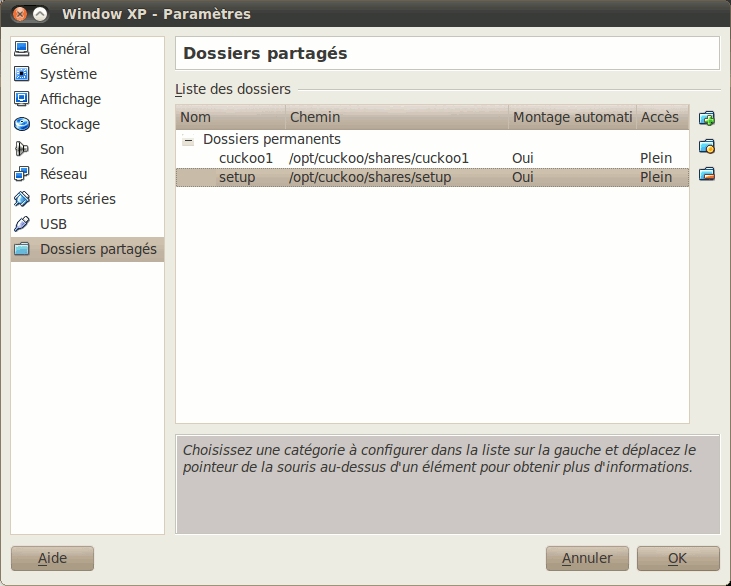The height and width of the screenshot is (586, 731).
Task: Select the setup shared folder row
Action: 237,178
